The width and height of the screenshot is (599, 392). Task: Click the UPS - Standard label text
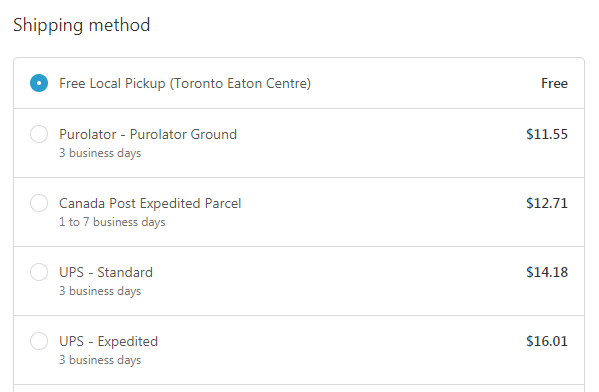point(106,272)
